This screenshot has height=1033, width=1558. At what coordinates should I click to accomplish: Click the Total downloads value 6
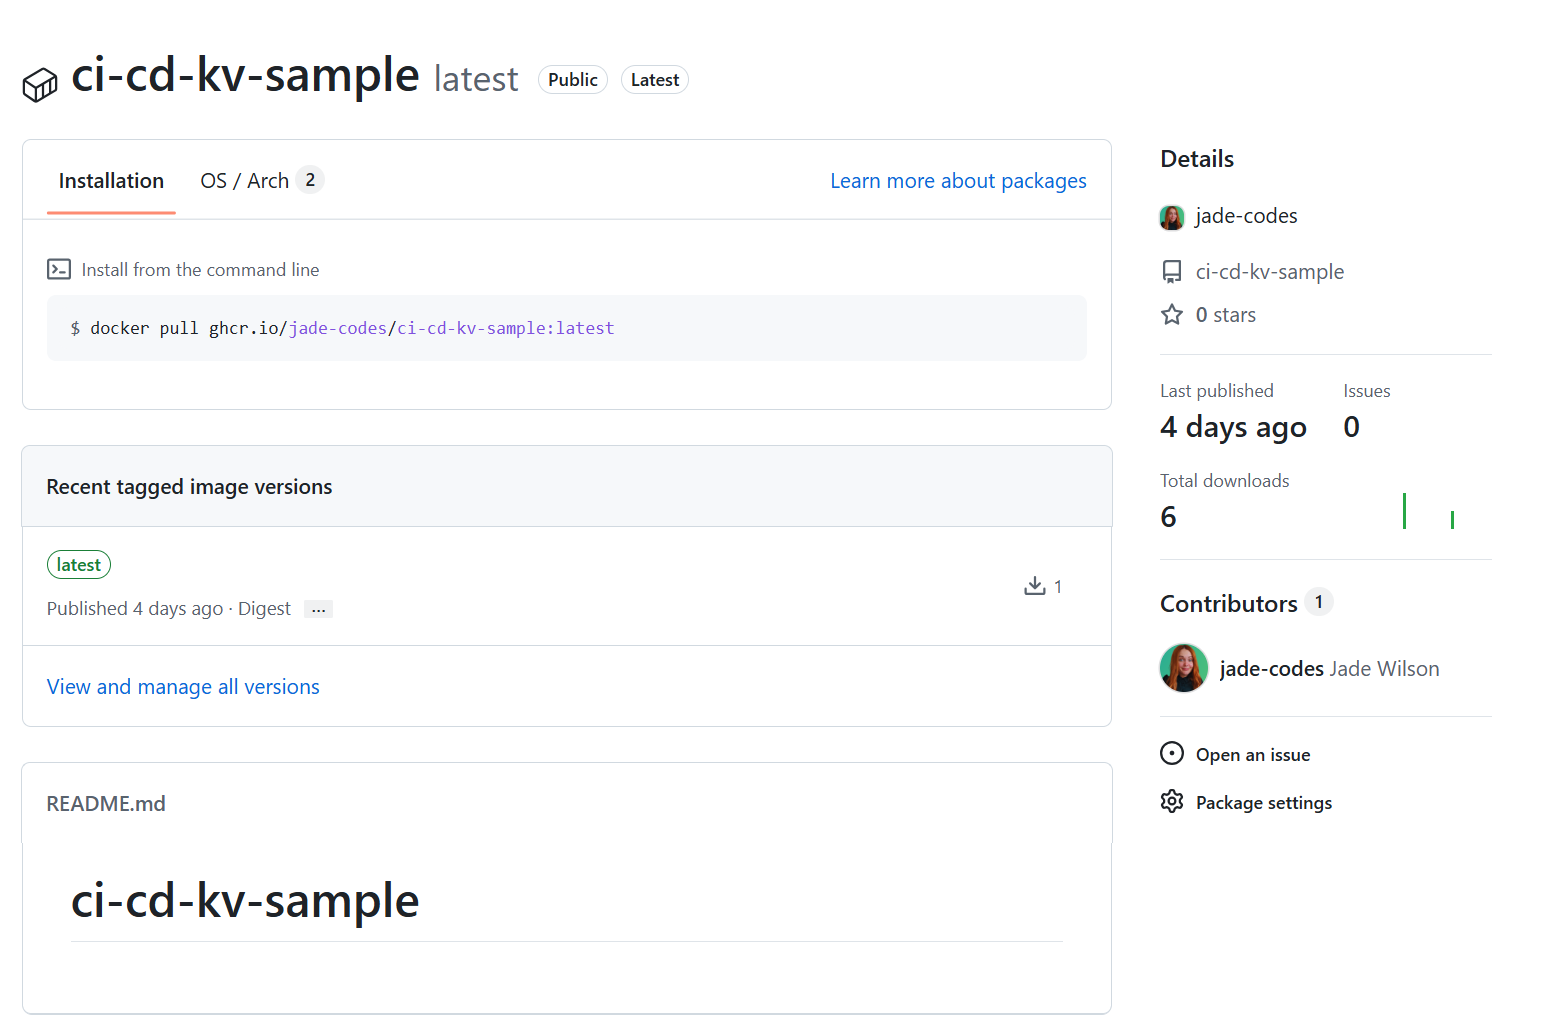tap(1169, 517)
